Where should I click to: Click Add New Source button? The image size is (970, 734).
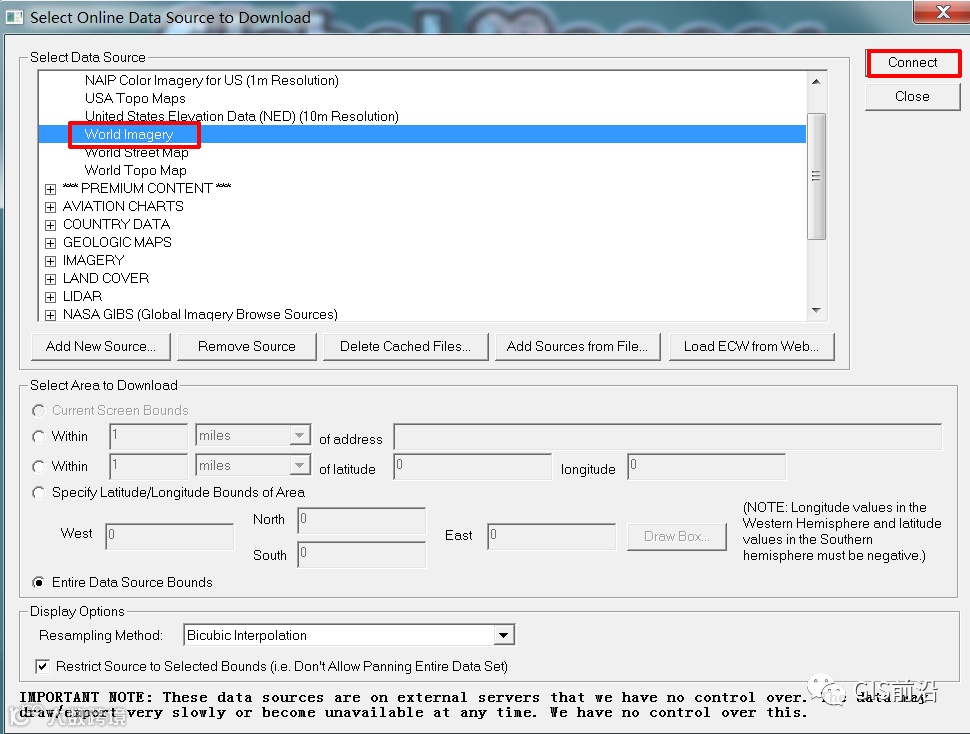tap(101, 346)
